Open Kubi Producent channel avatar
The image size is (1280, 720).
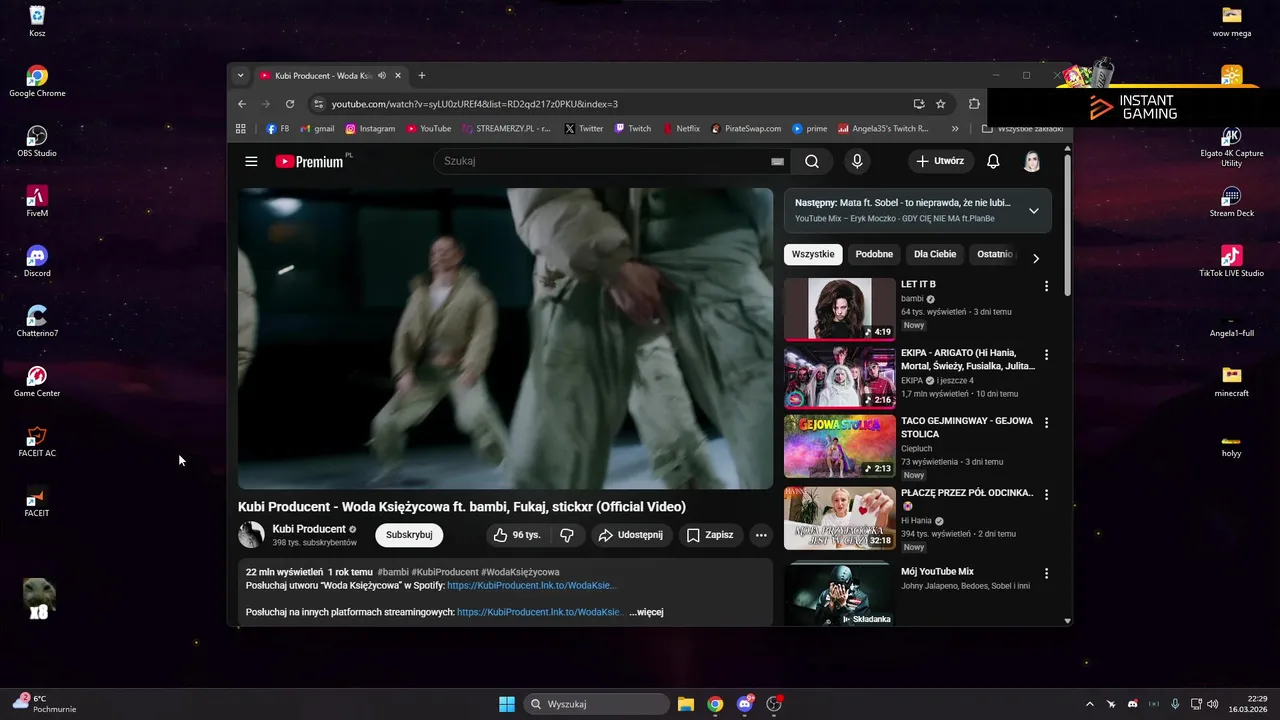coord(251,534)
